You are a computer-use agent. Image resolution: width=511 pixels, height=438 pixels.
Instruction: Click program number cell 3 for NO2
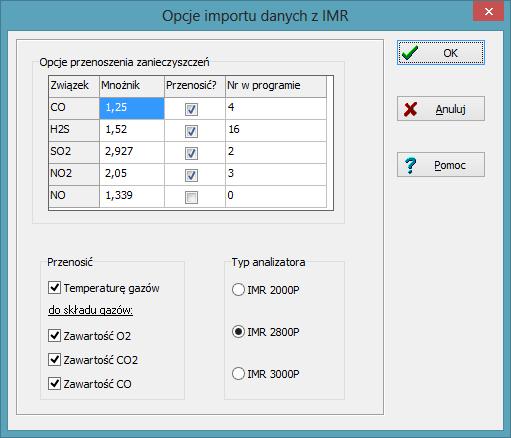click(276, 174)
